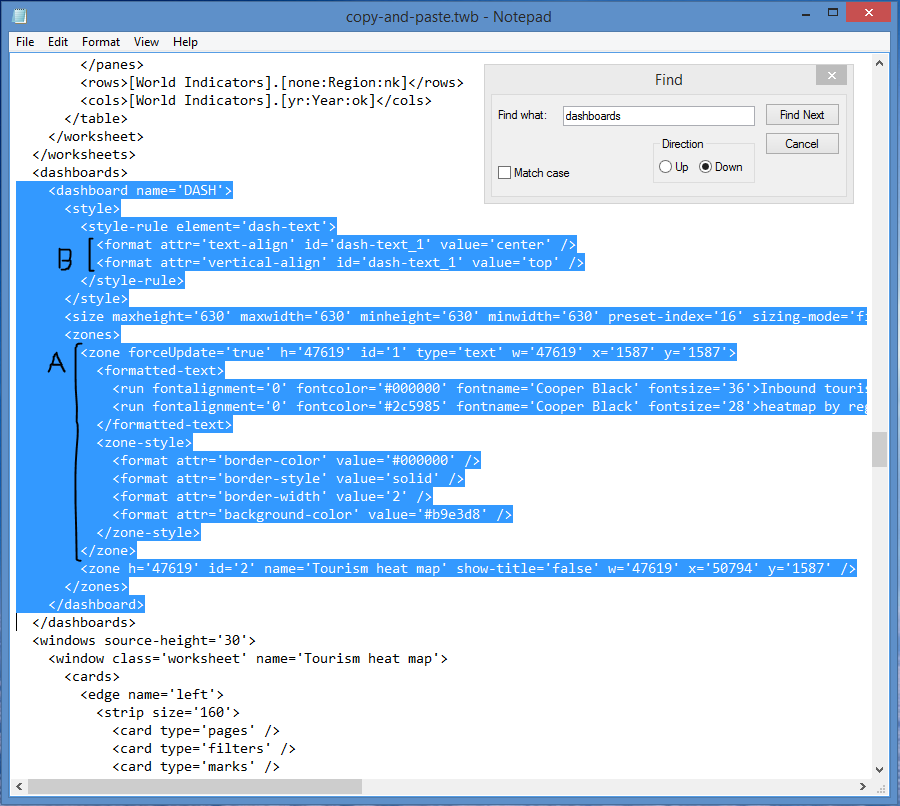Click the horizontal scrollbar right arrow
900x806 pixels.
[863, 786]
